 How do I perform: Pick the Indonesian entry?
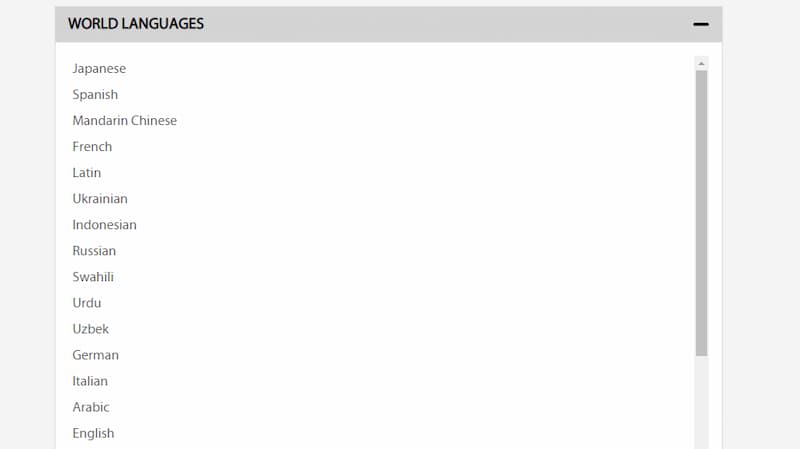[x=104, y=224]
